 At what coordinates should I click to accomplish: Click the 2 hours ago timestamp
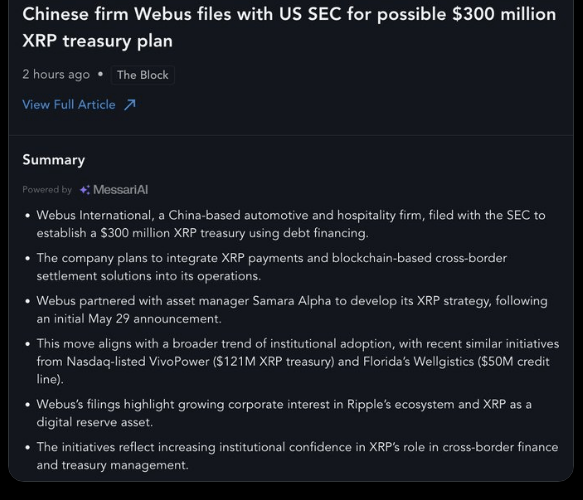[56, 75]
